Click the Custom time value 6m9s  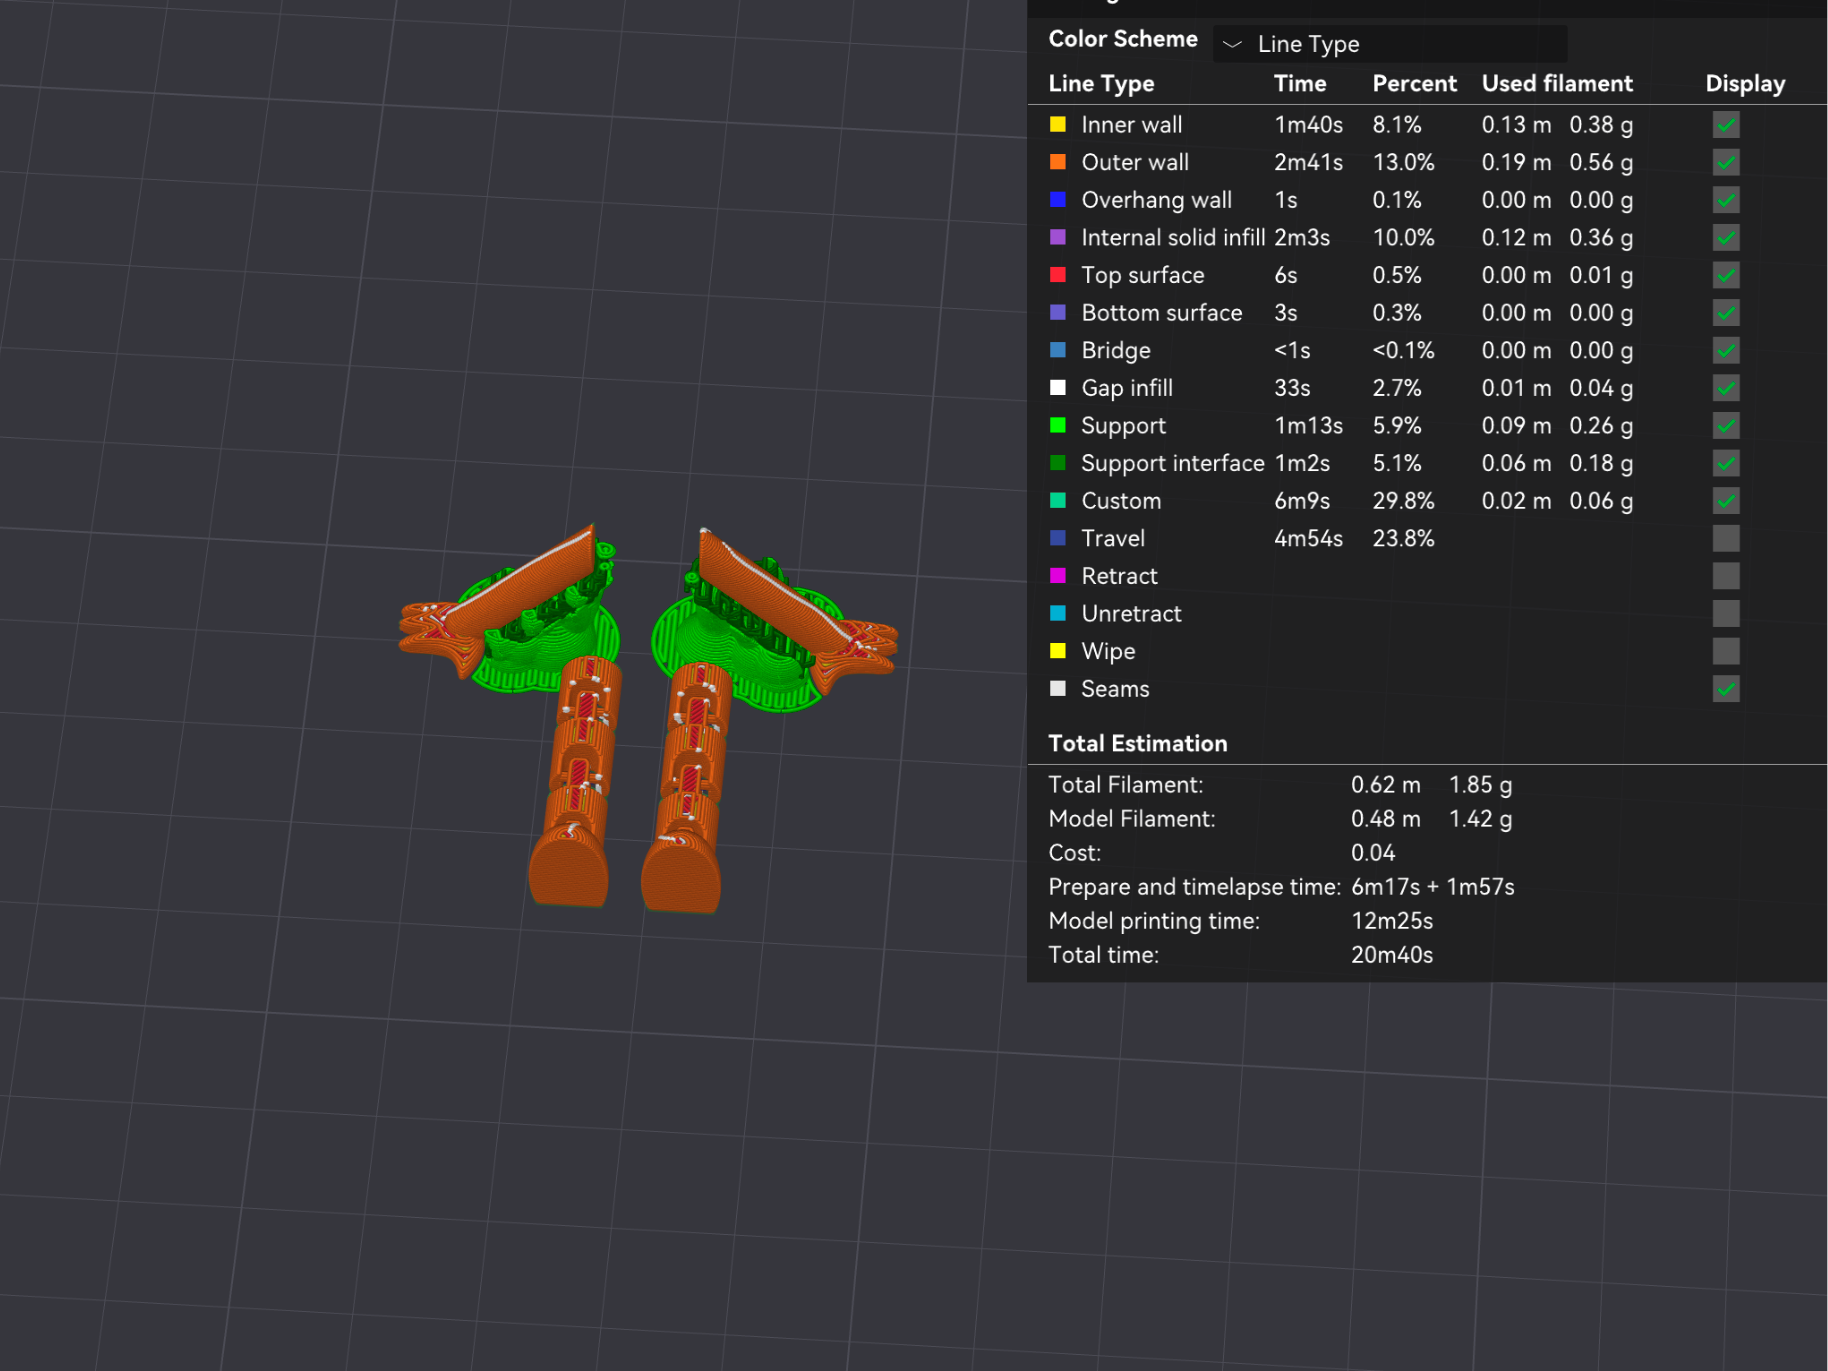[1301, 501]
